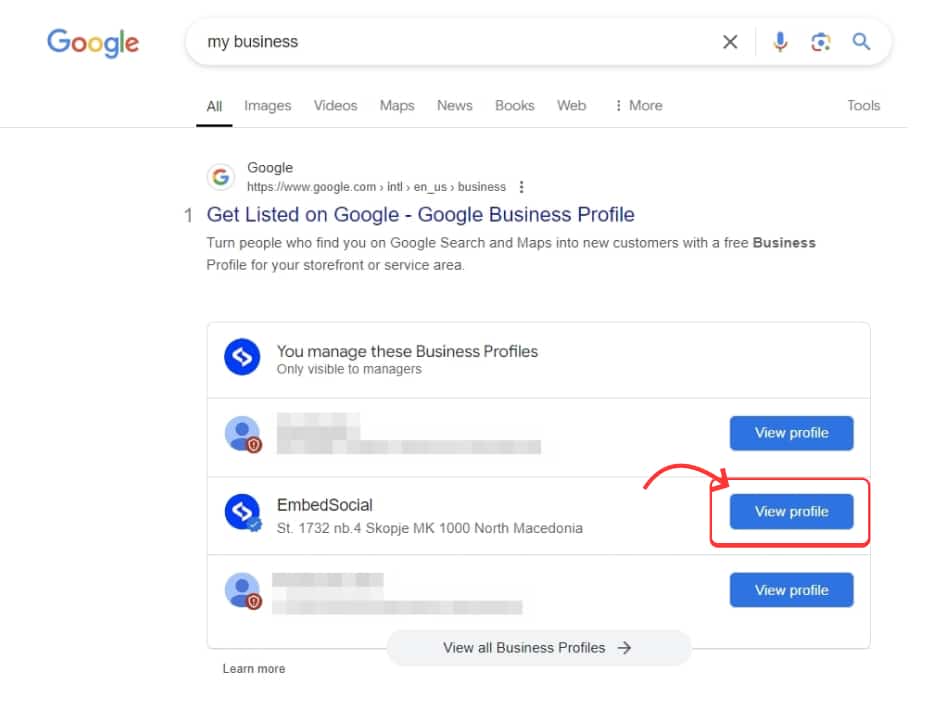Switch to the Books tab
The width and height of the screenshot is (941, 715).
point(514,106)
